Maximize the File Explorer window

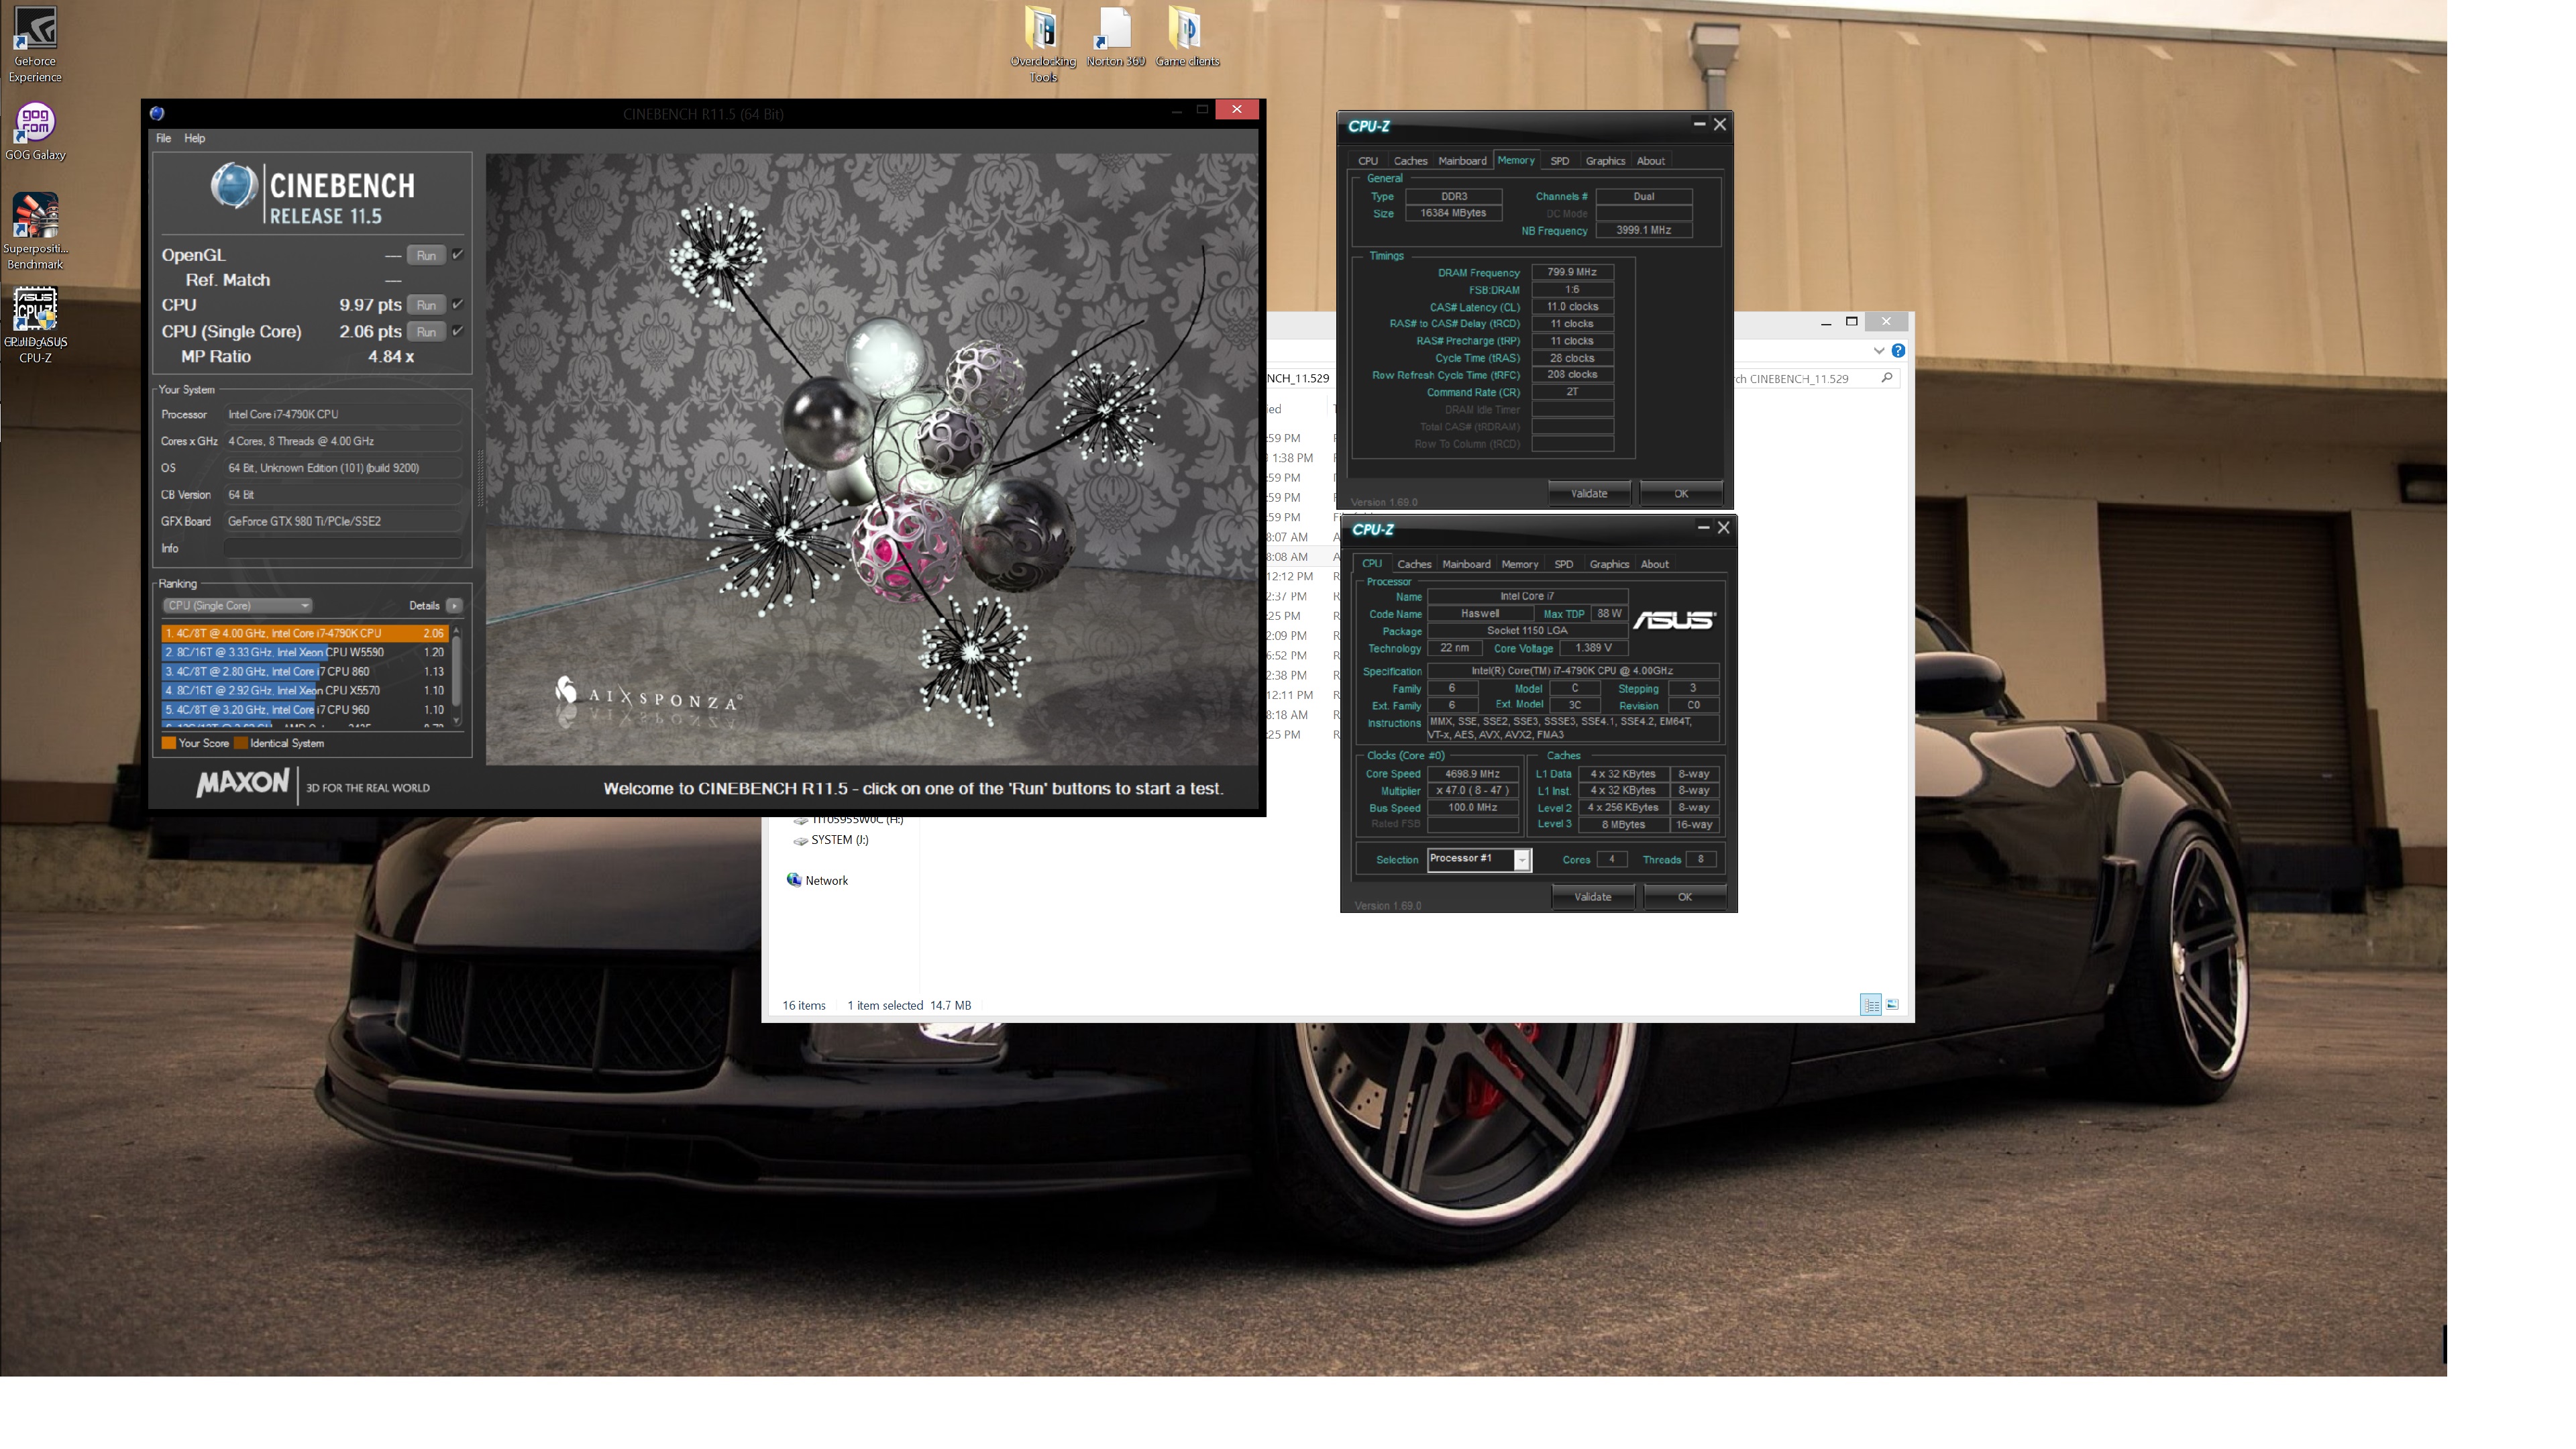coord(1851,321)
